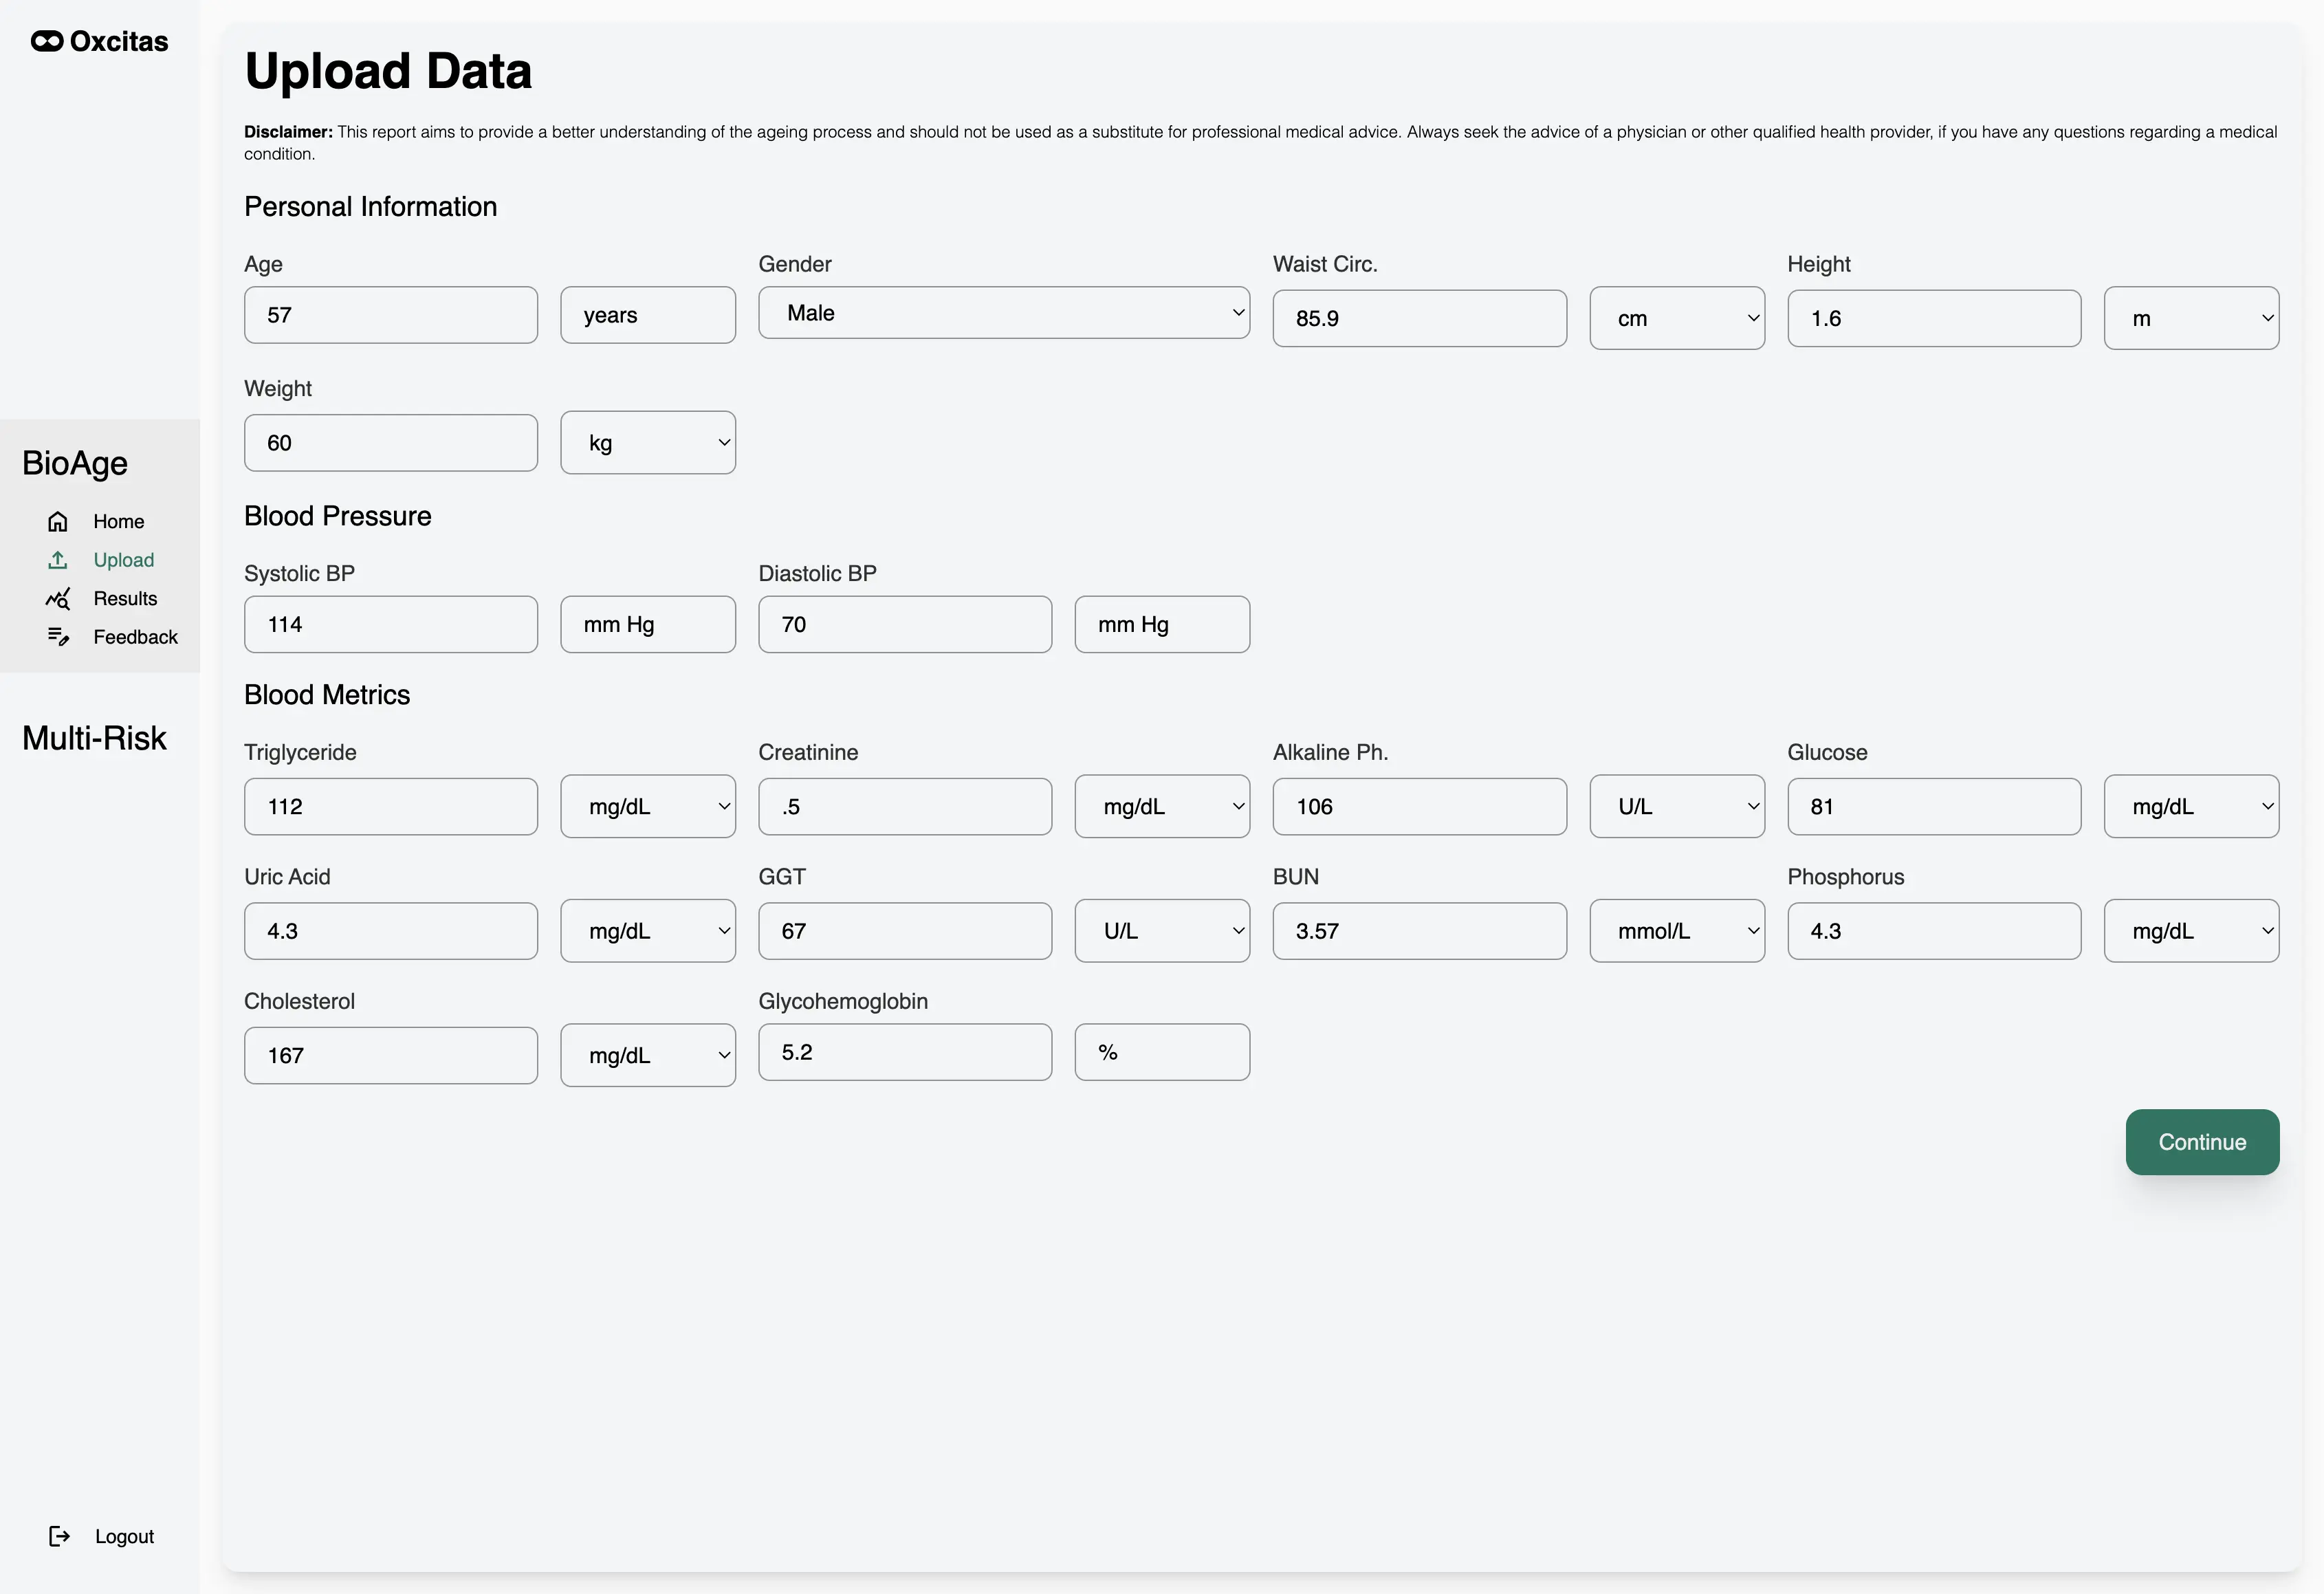Open the Waist Circ. cm unit dropdown
This screenshot has width=2324, height=1594.
pos(1677,318)
